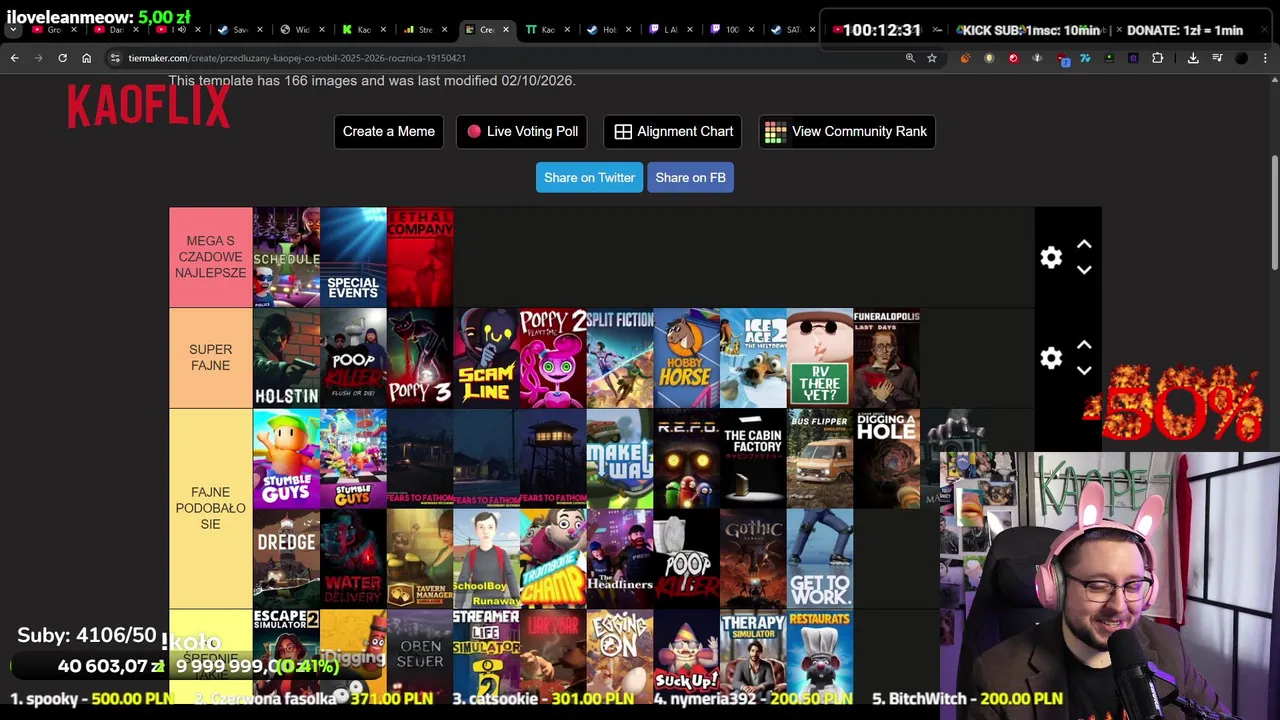This screenshot has height=720, width=1280.
Task: Move MEGA S CZADOWE tier up
Action: tap(1084, 245)
